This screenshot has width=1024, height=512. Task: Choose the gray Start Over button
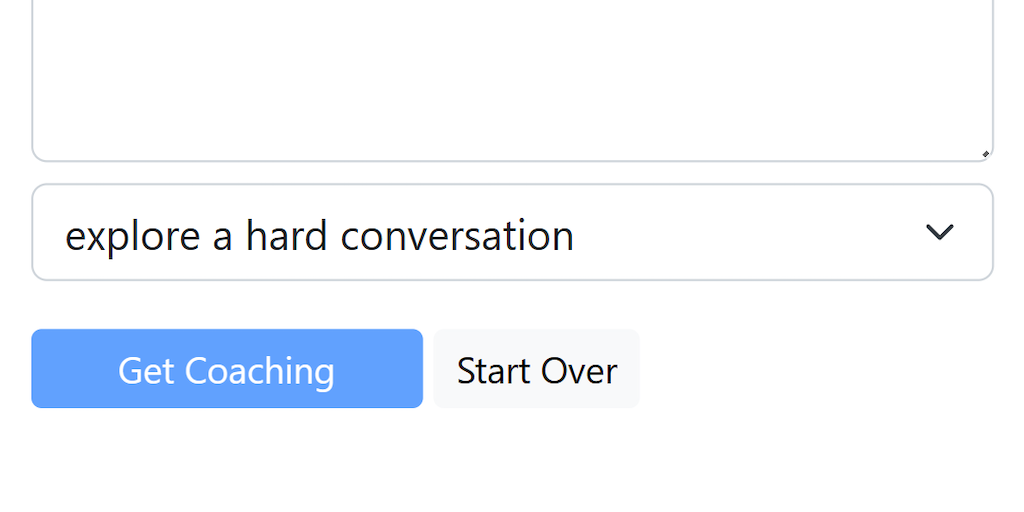[x=537, y=369]
